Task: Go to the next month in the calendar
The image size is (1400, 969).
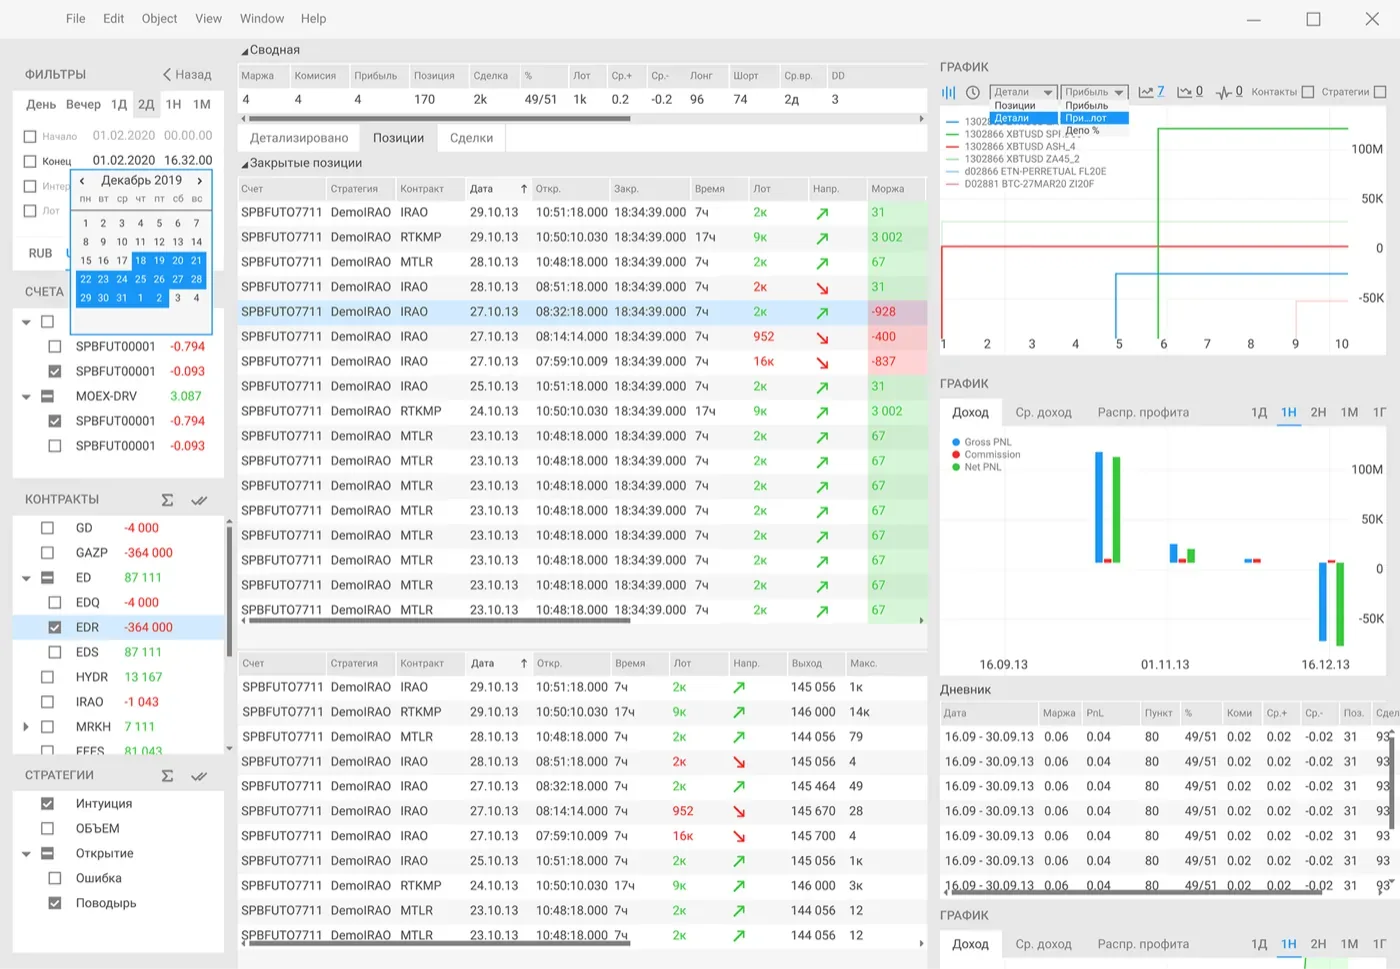Action: [x=200, y=181]
